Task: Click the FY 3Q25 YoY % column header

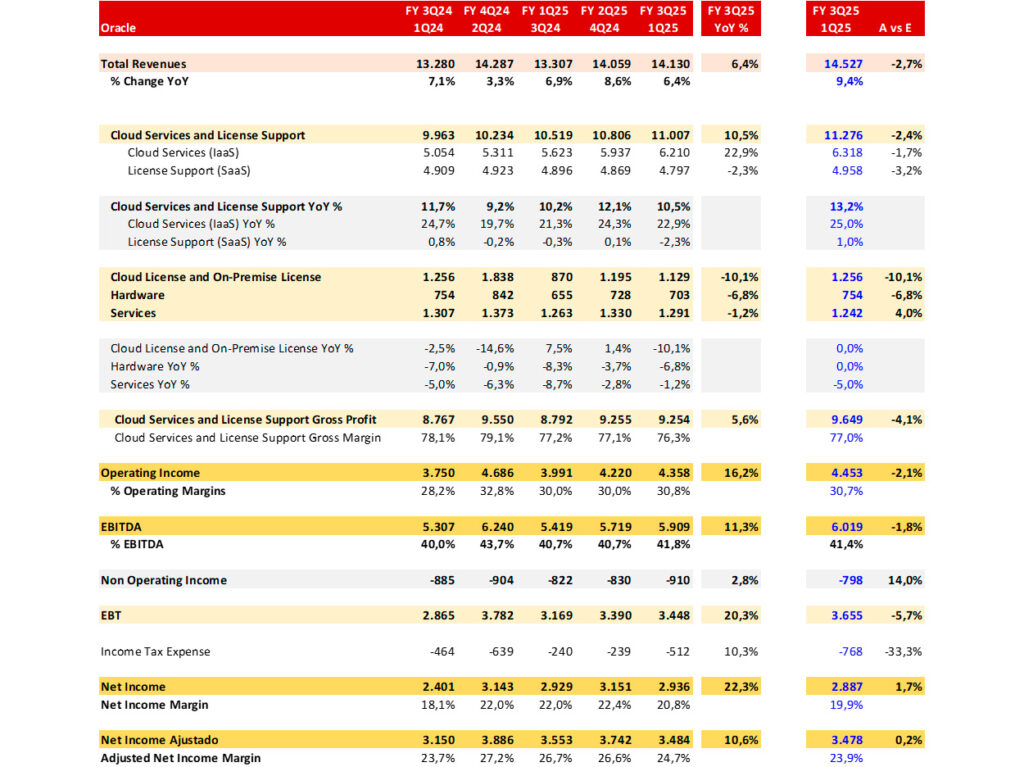Action: click(732, 19)
